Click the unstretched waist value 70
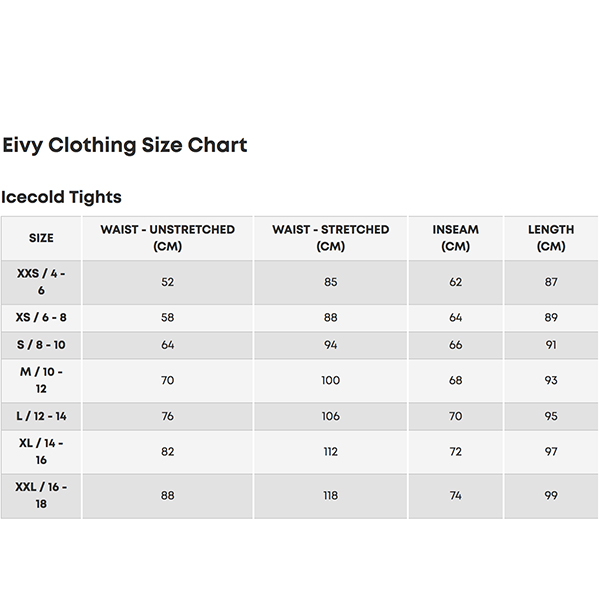600x600 pixels. point(168,380)
